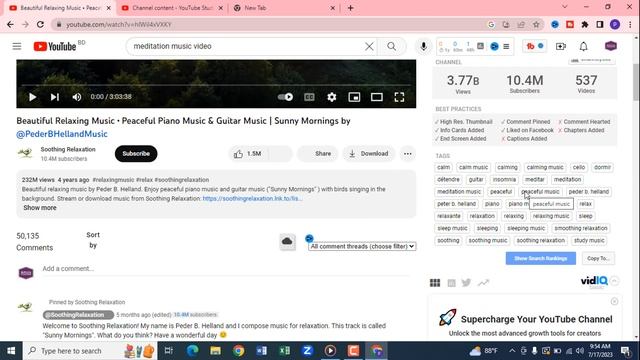Open Zoom from taskbar
640x360 pixels.
coord(307,351)
